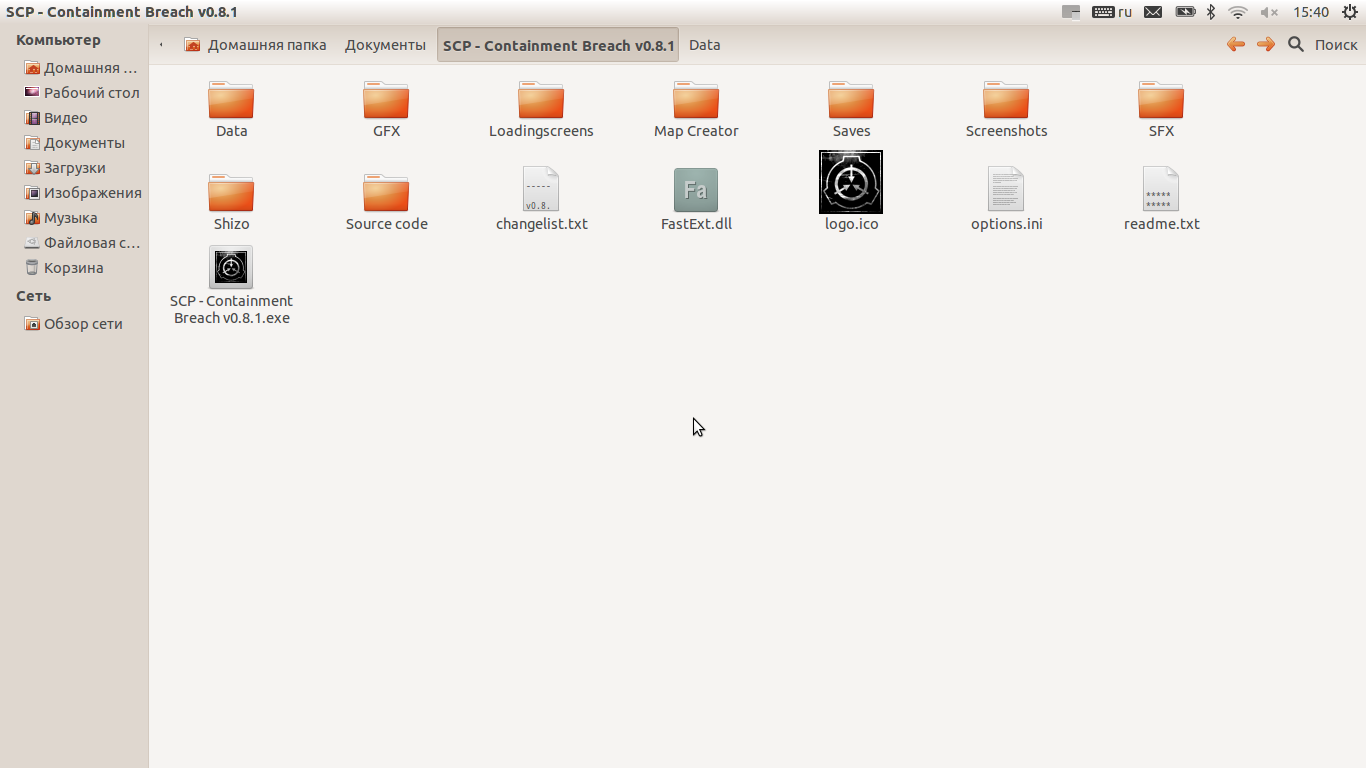
Task: Open the Bluetooth indicator
Action: coord(1210,12)
